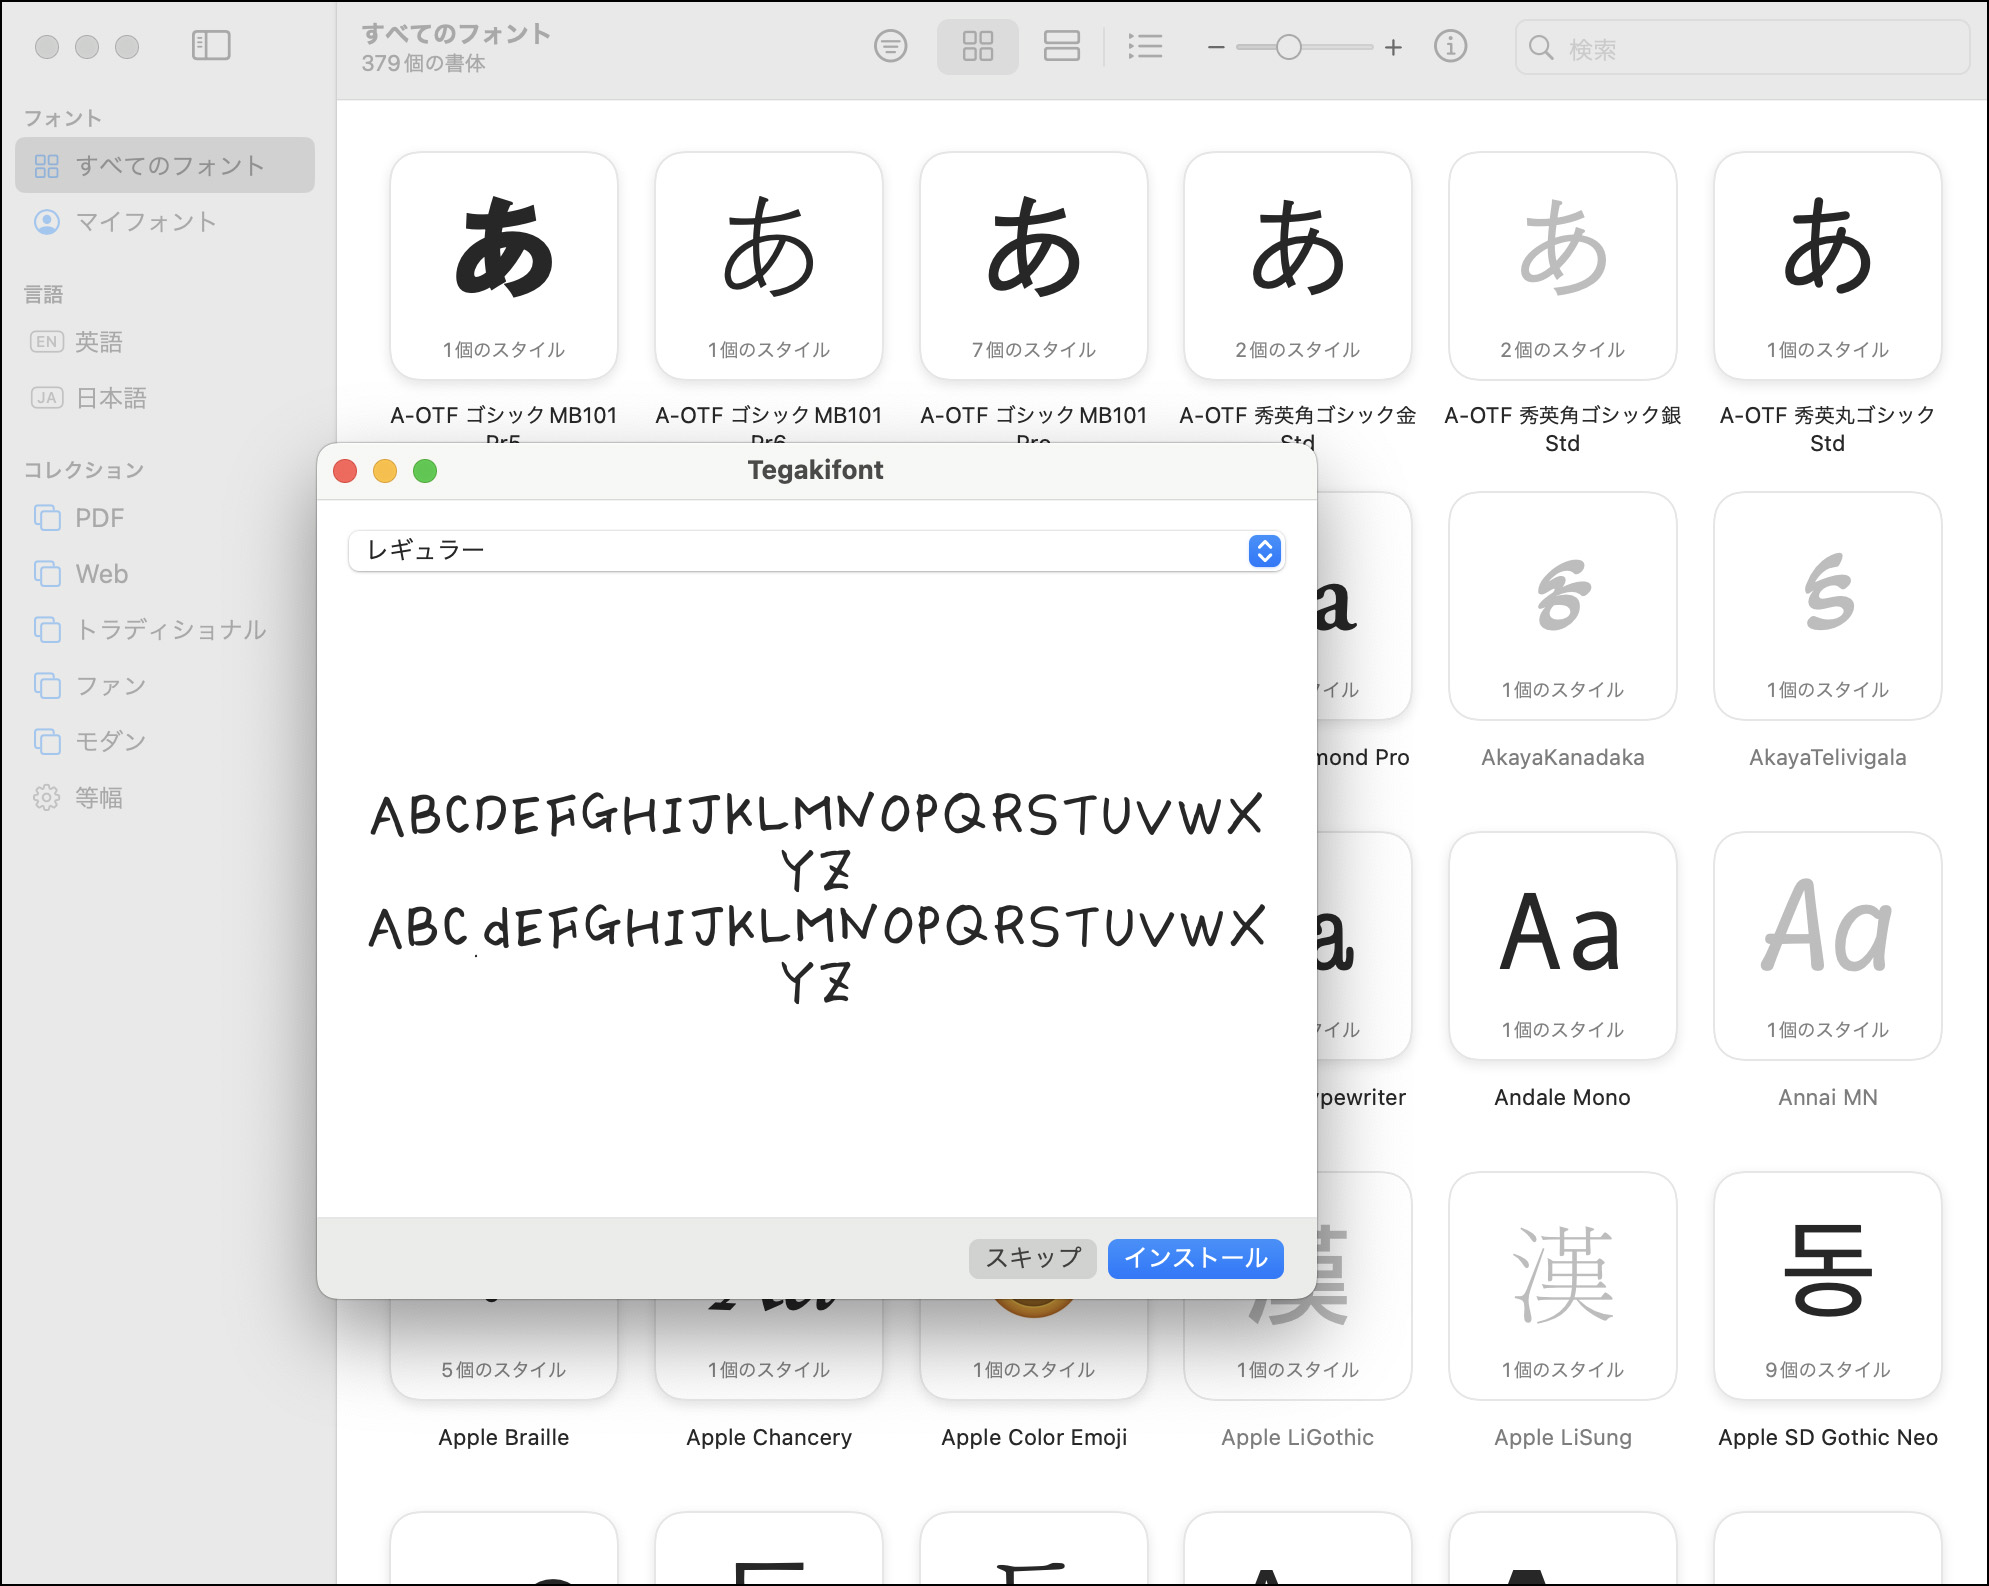Switch to sample rows view icon
Screen dimensions: 1989x1586
[1061, 46]
